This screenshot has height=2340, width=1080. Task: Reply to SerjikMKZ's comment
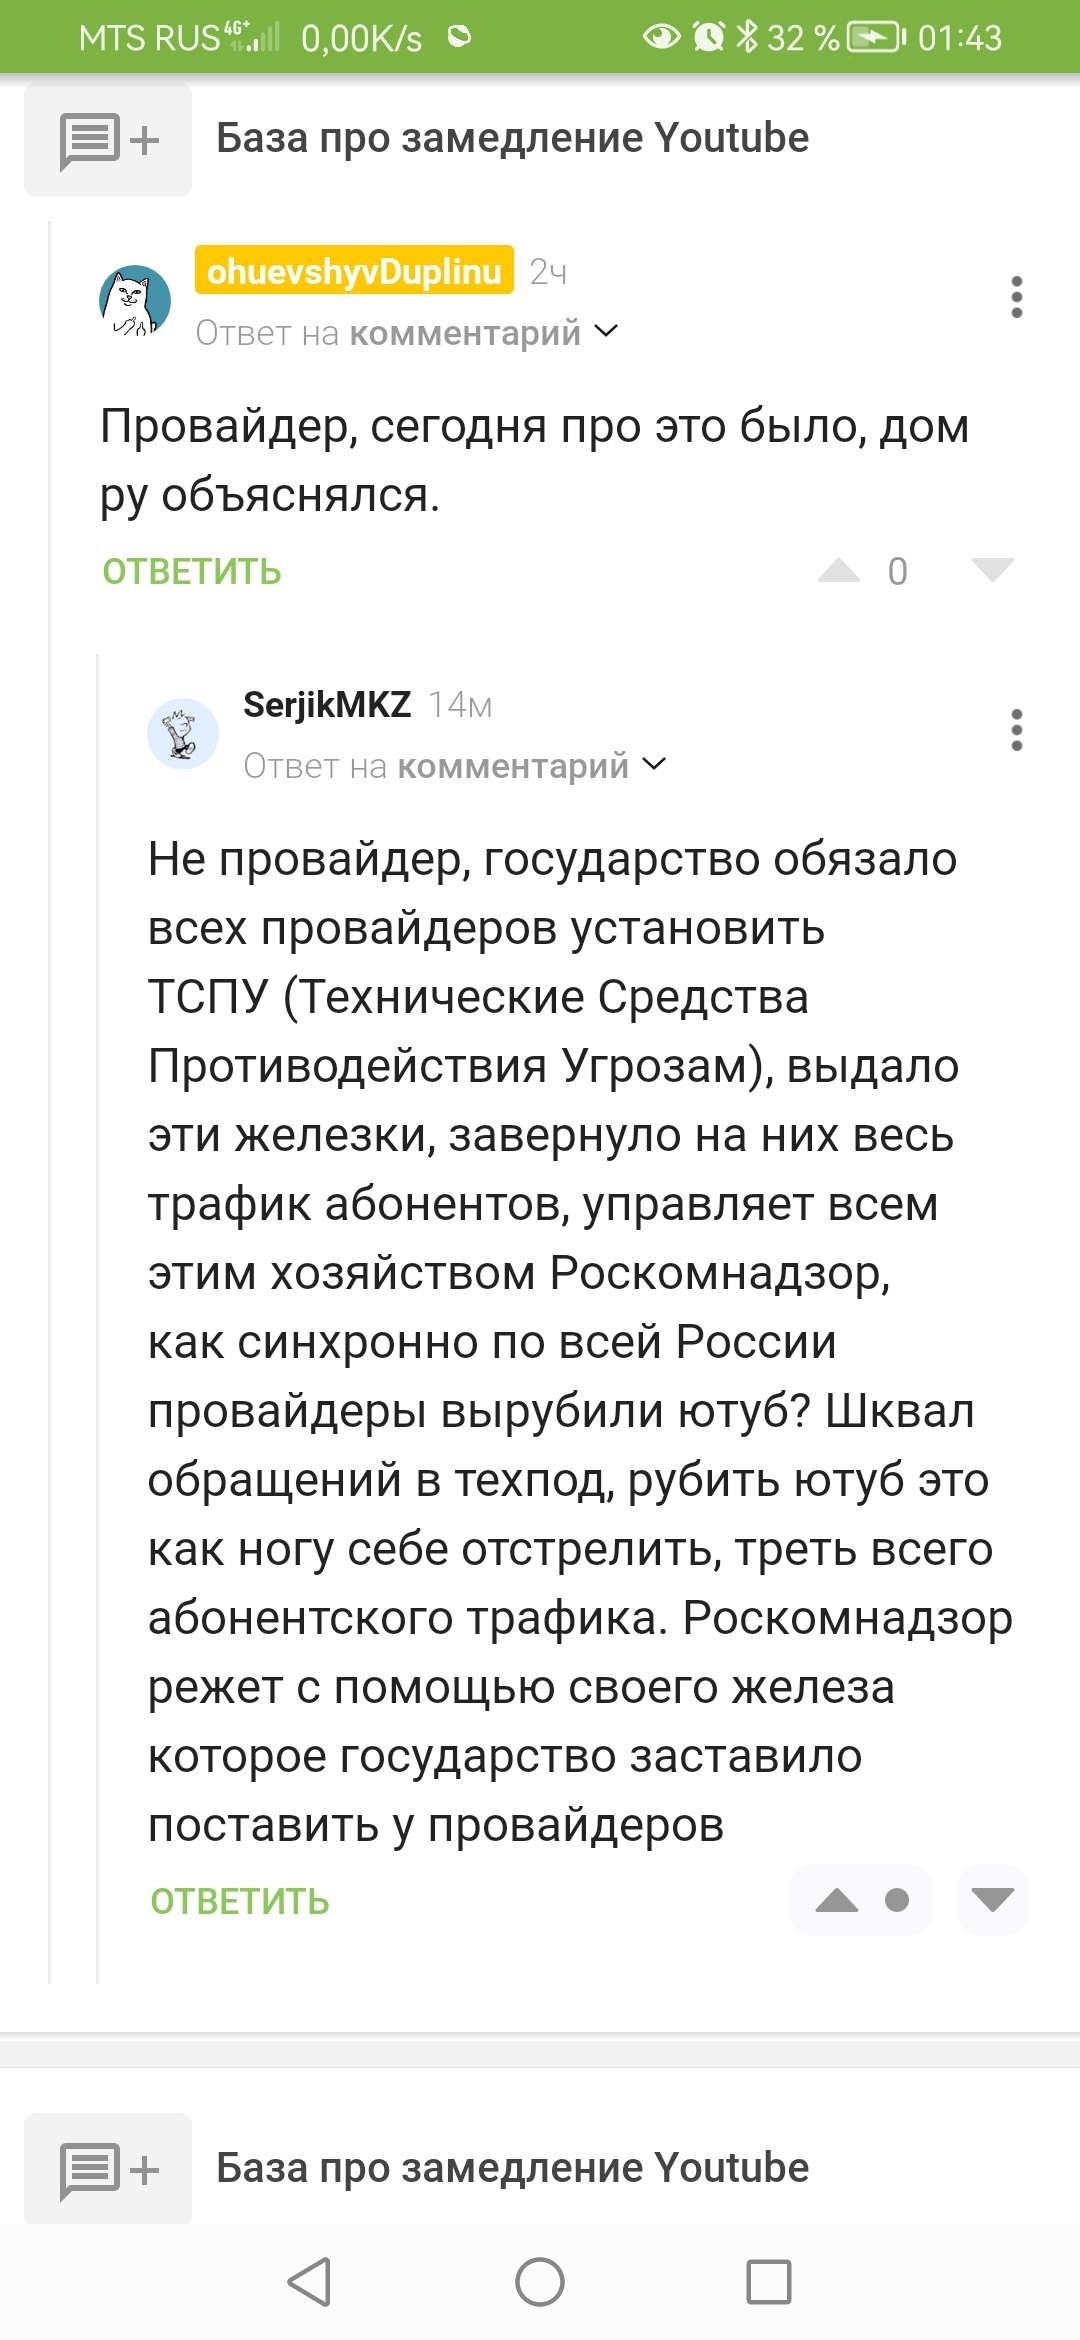click(240, 1901)
